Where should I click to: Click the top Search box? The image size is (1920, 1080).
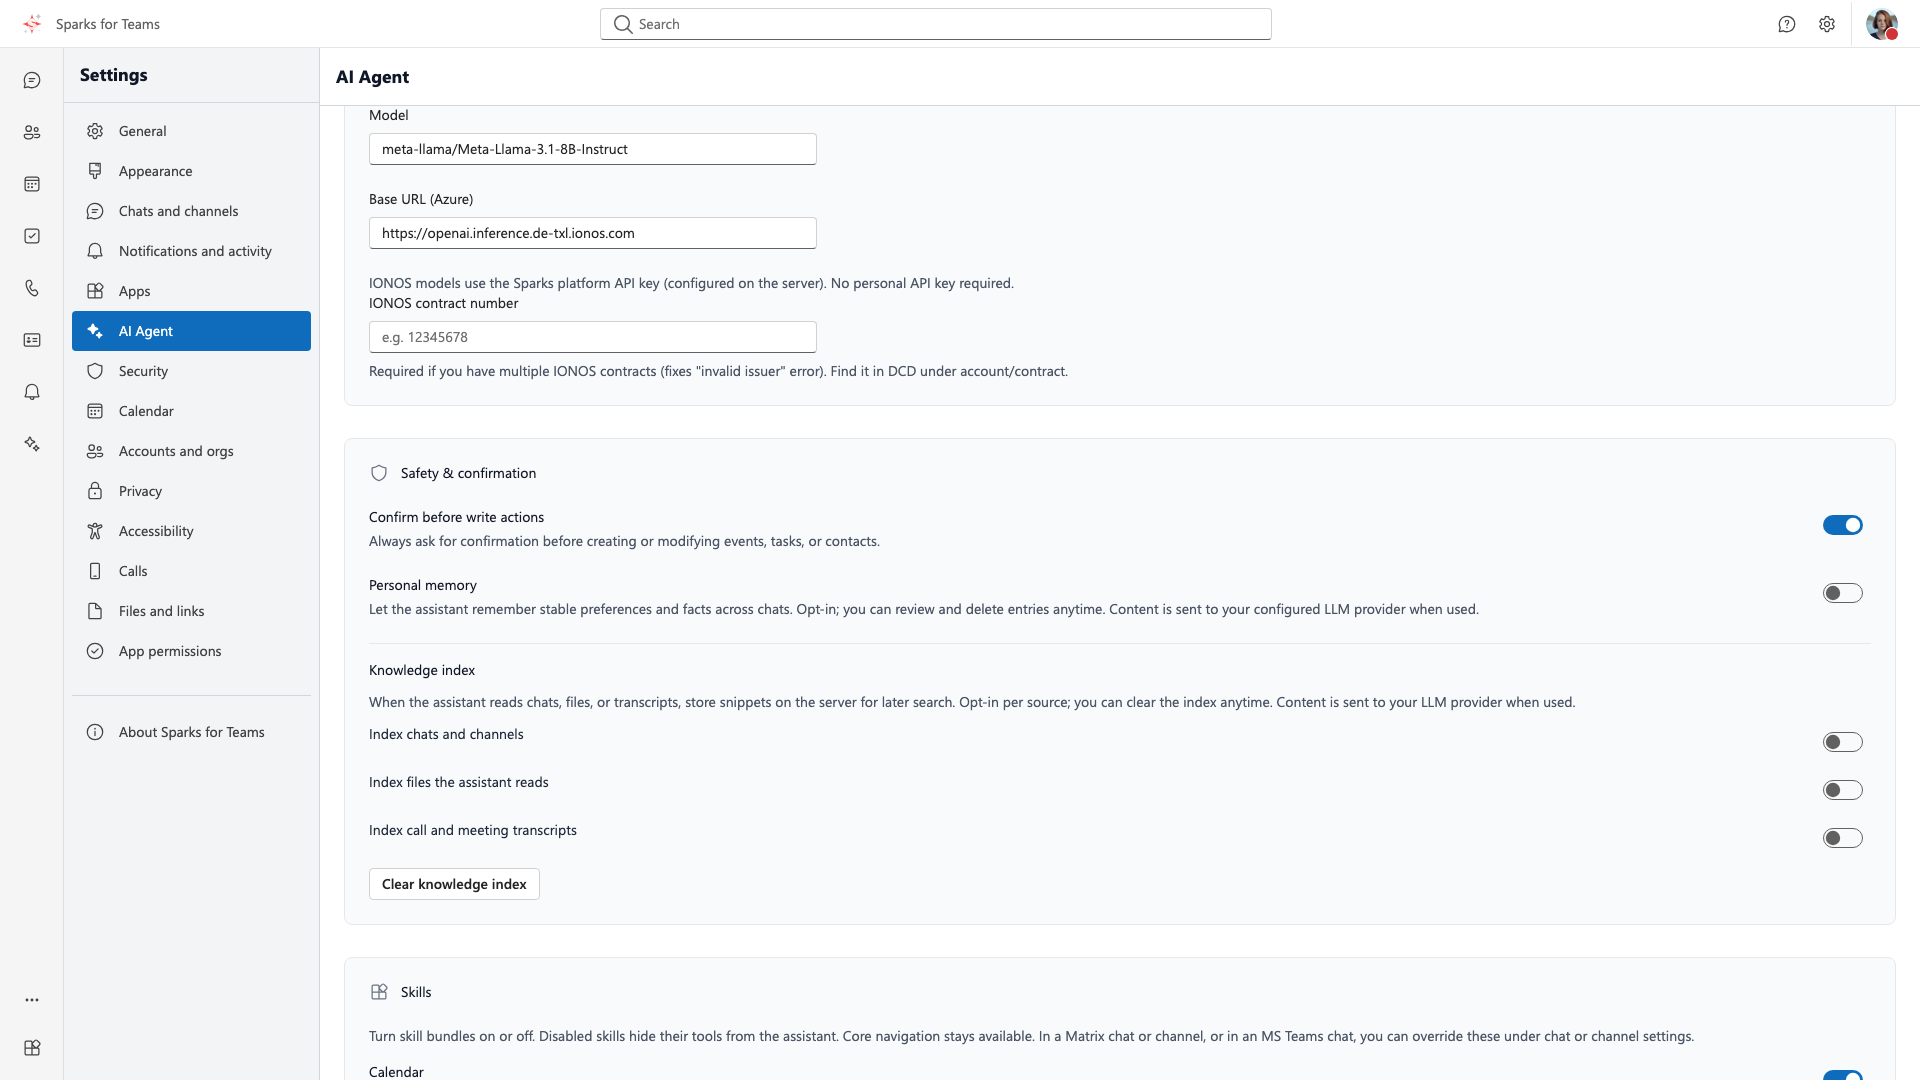(x=935, y=24)
